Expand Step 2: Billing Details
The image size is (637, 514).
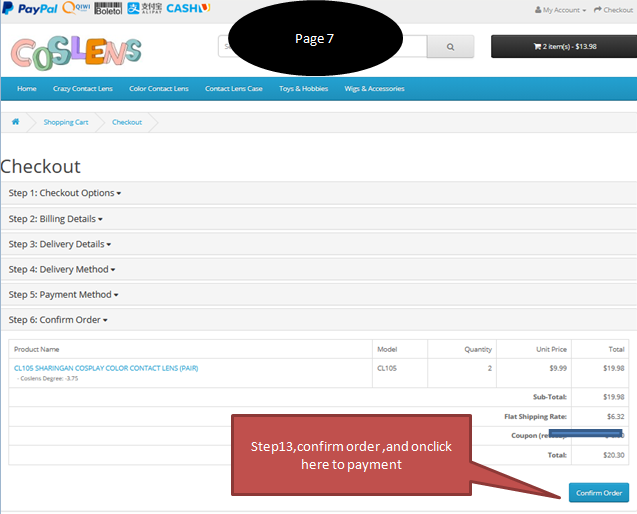click(x=55, y=218)
